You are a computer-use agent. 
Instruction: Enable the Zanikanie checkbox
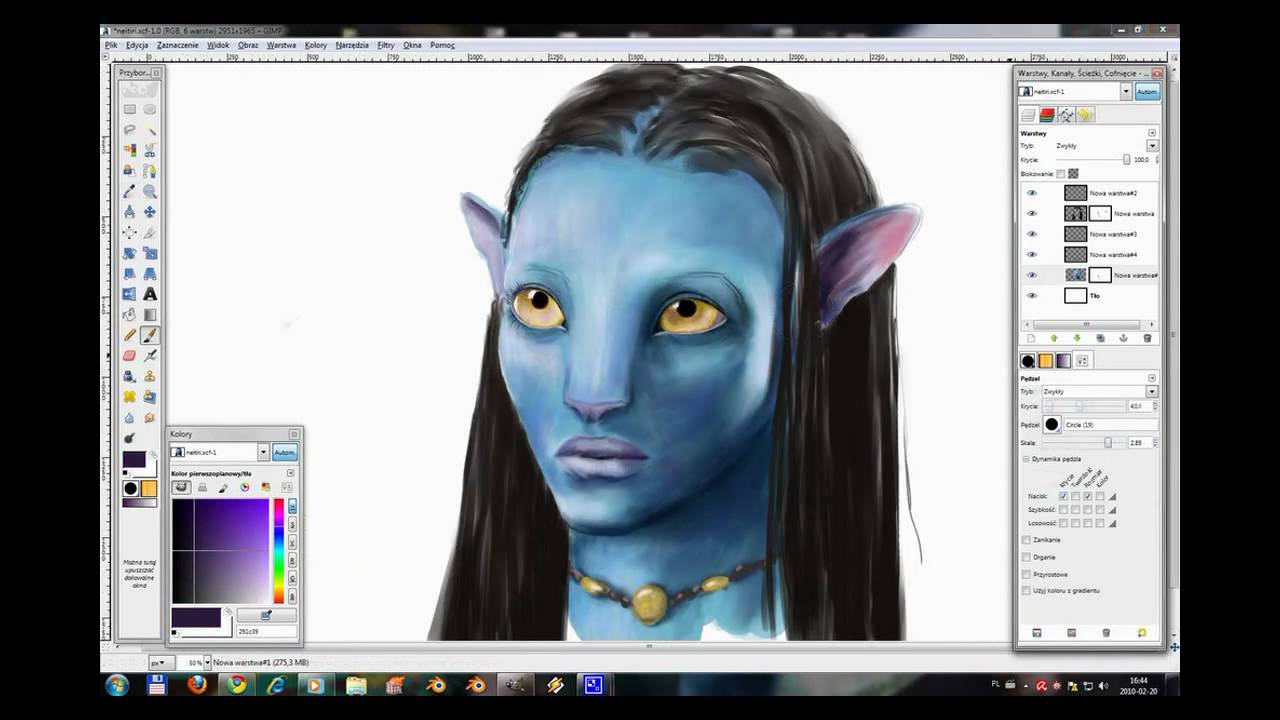1026,540
